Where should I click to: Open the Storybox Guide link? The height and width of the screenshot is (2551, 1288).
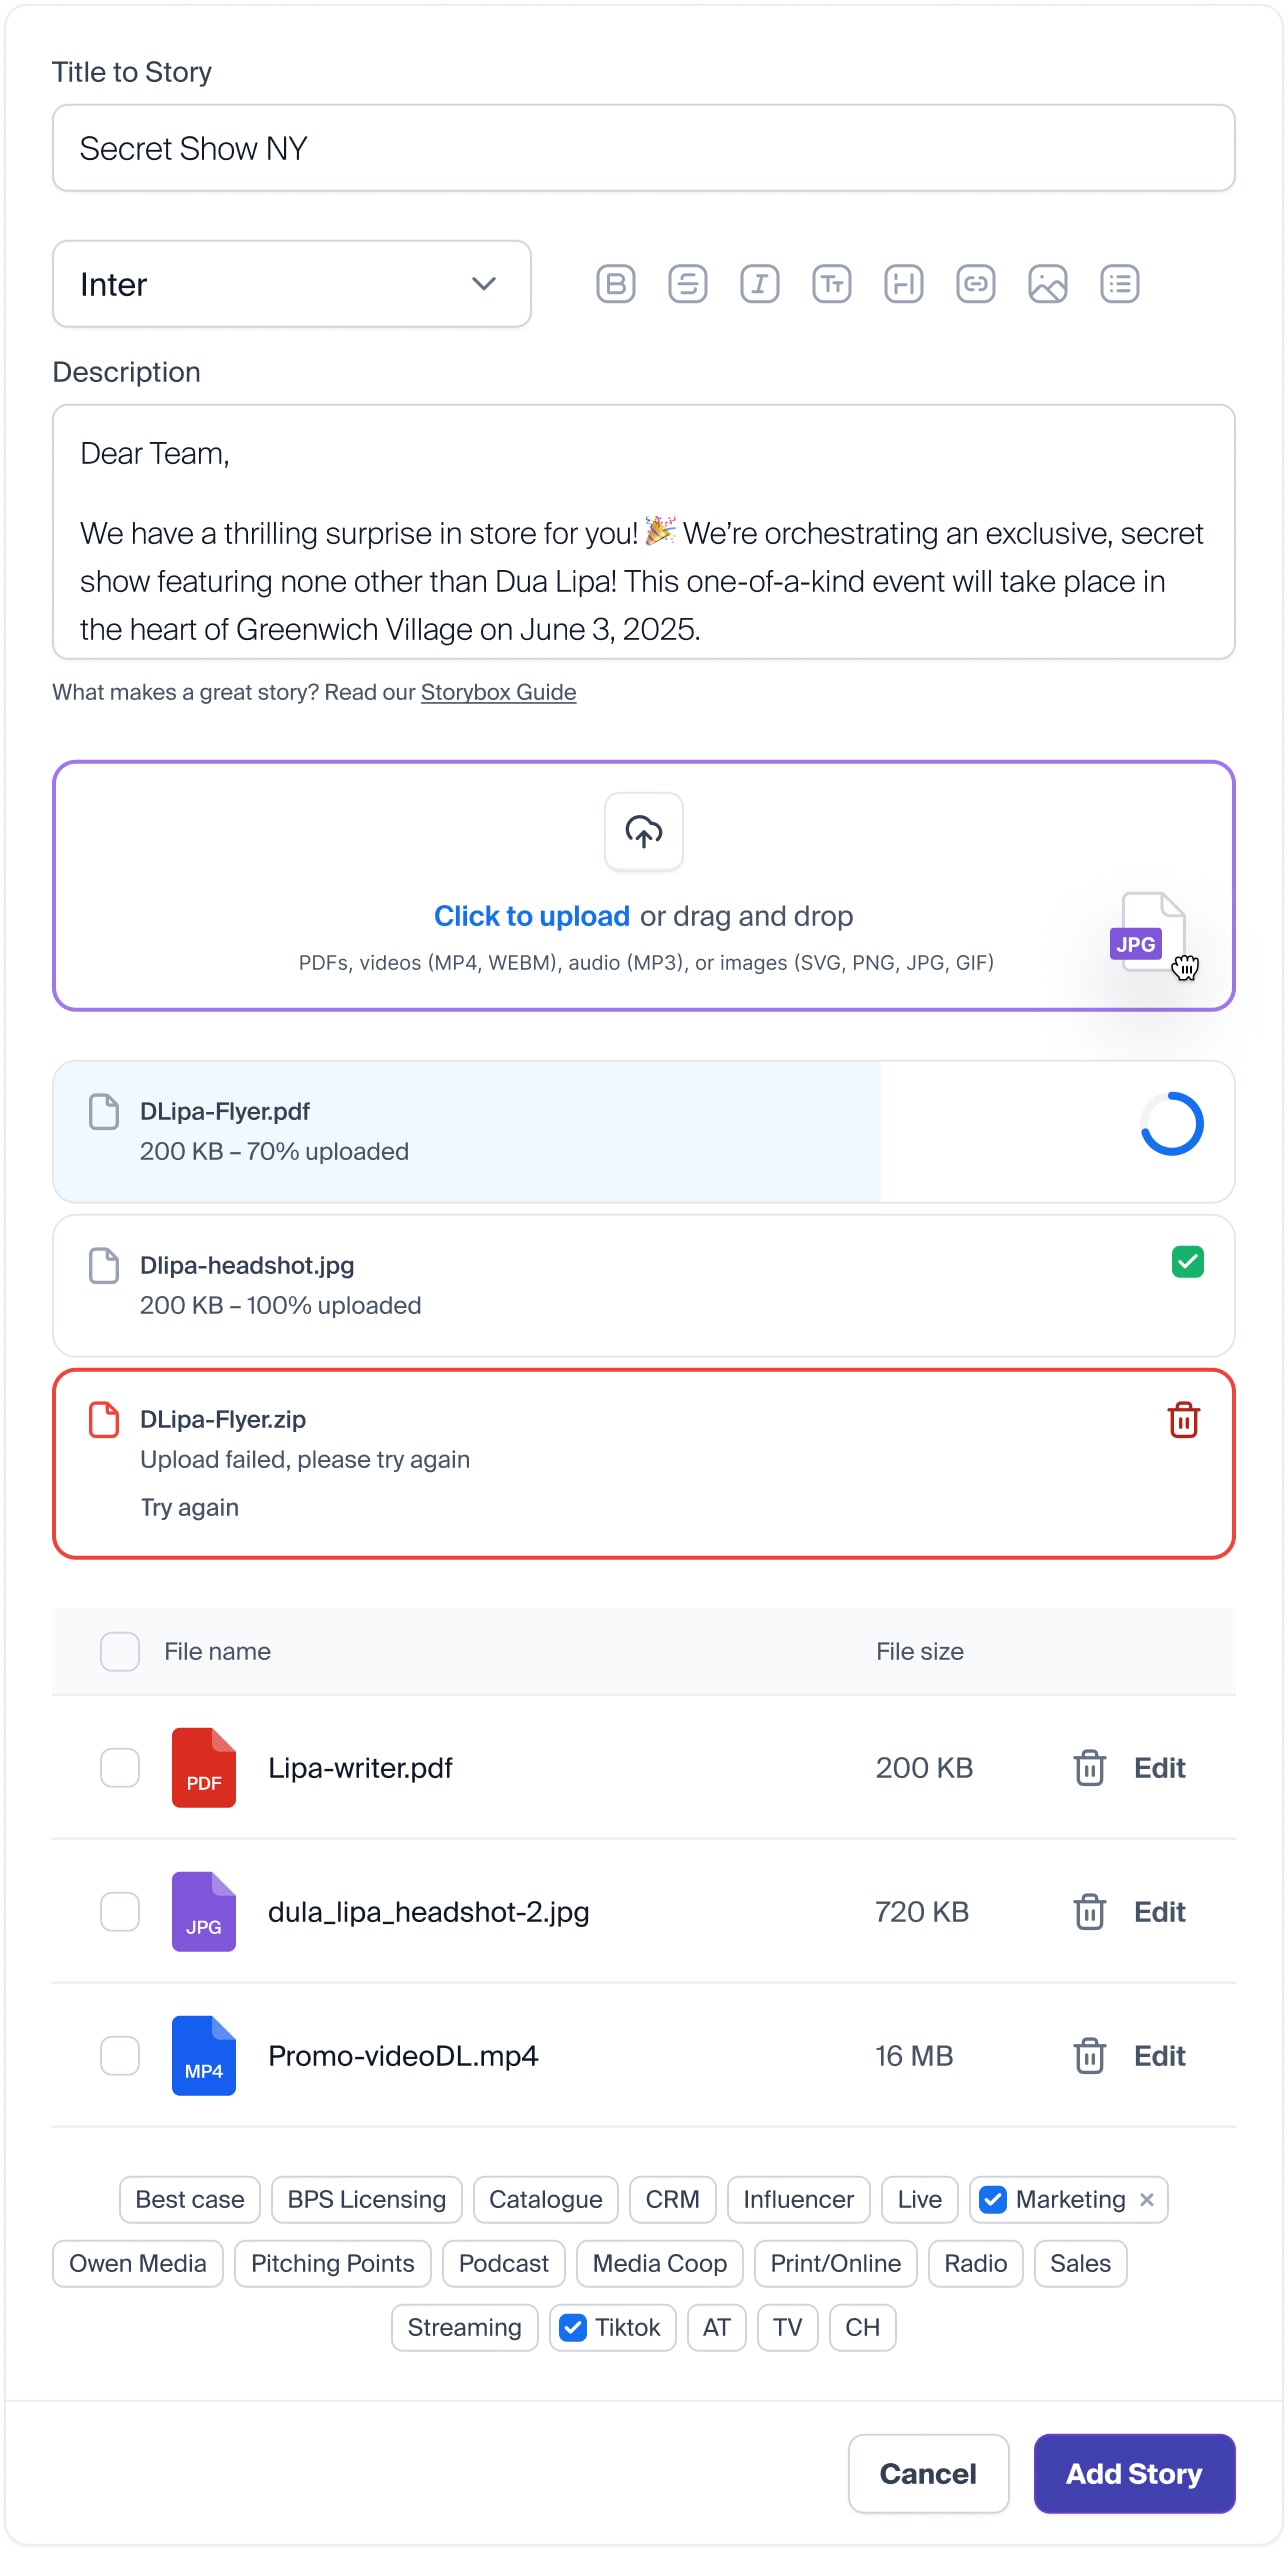[x=498, y=692]
